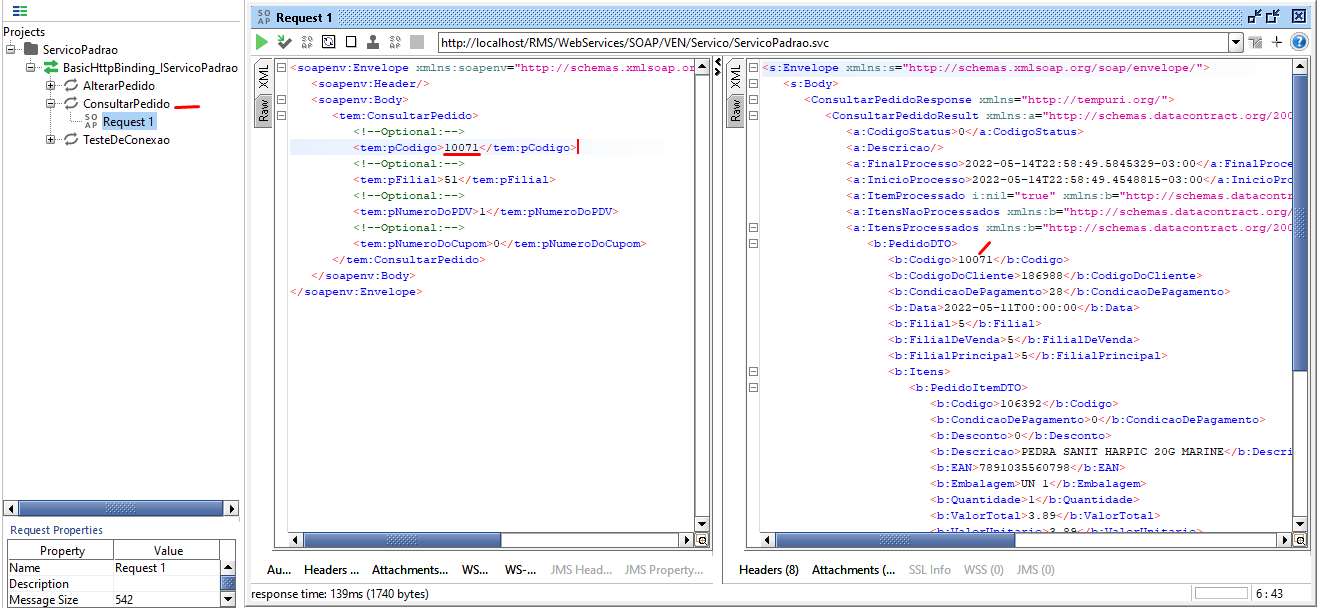The width and height of the screenshot is (1320, 608).
Task: Click TesteDeConexao operation cycle icon
Action: click(x=71, y=140)
